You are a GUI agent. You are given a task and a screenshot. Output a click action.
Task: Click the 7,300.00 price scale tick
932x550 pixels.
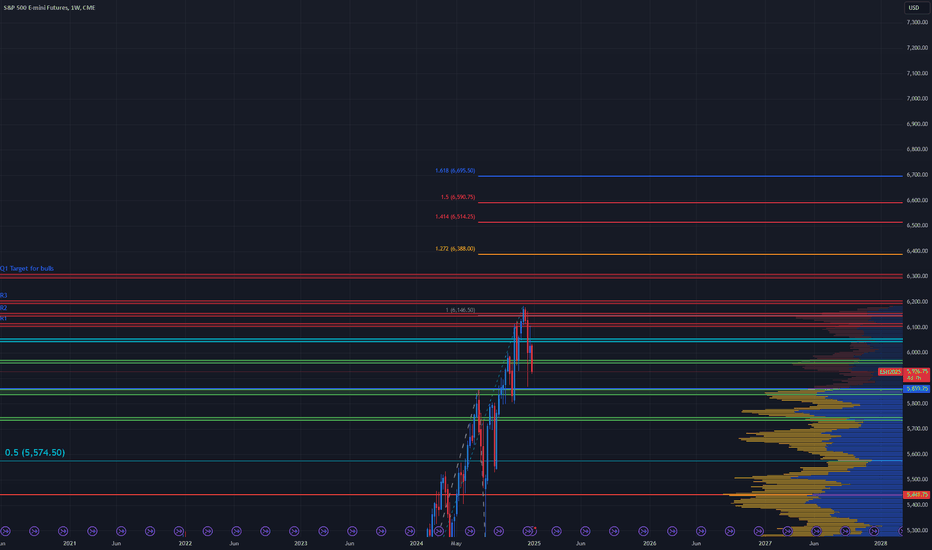pyautogui.click(x=917, y=22)
